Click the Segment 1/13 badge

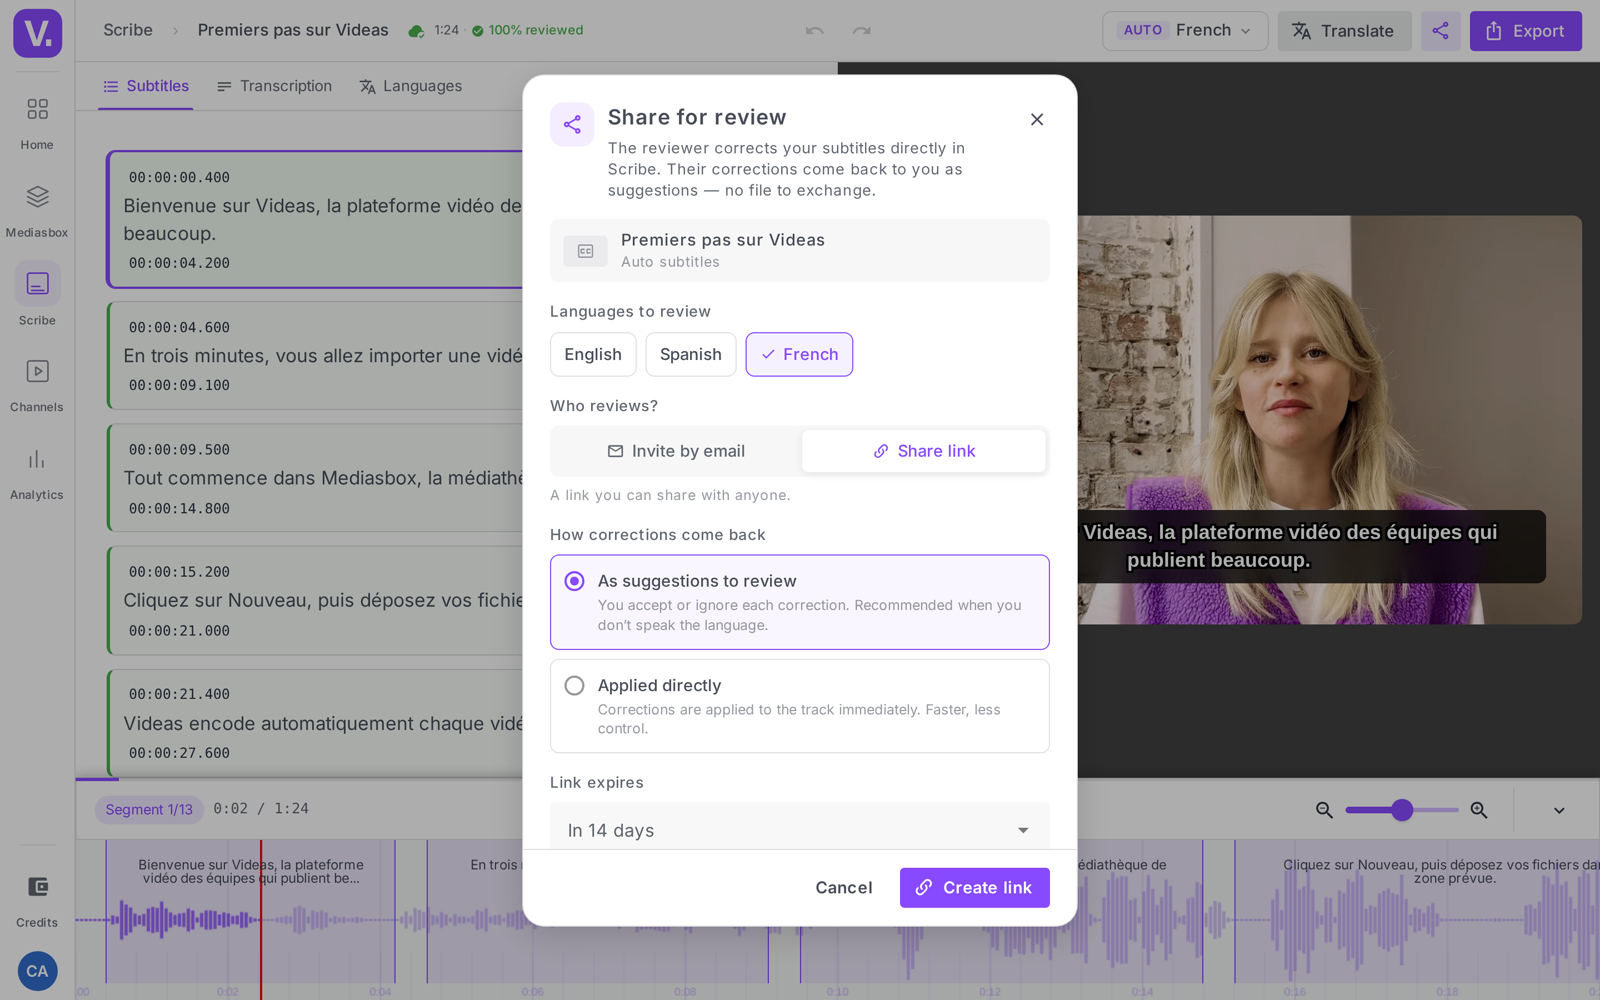click(x=149, y=809)
